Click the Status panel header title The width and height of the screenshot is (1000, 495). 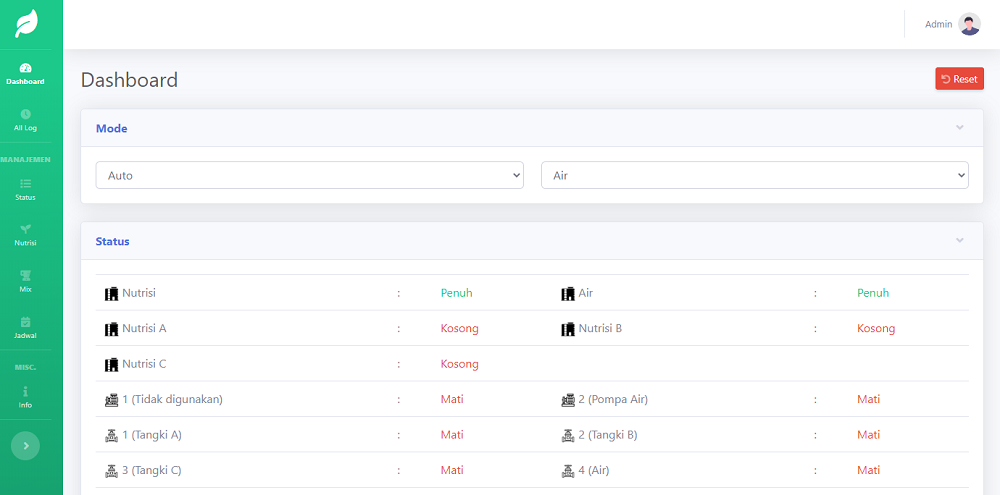(x=112, y=241)
